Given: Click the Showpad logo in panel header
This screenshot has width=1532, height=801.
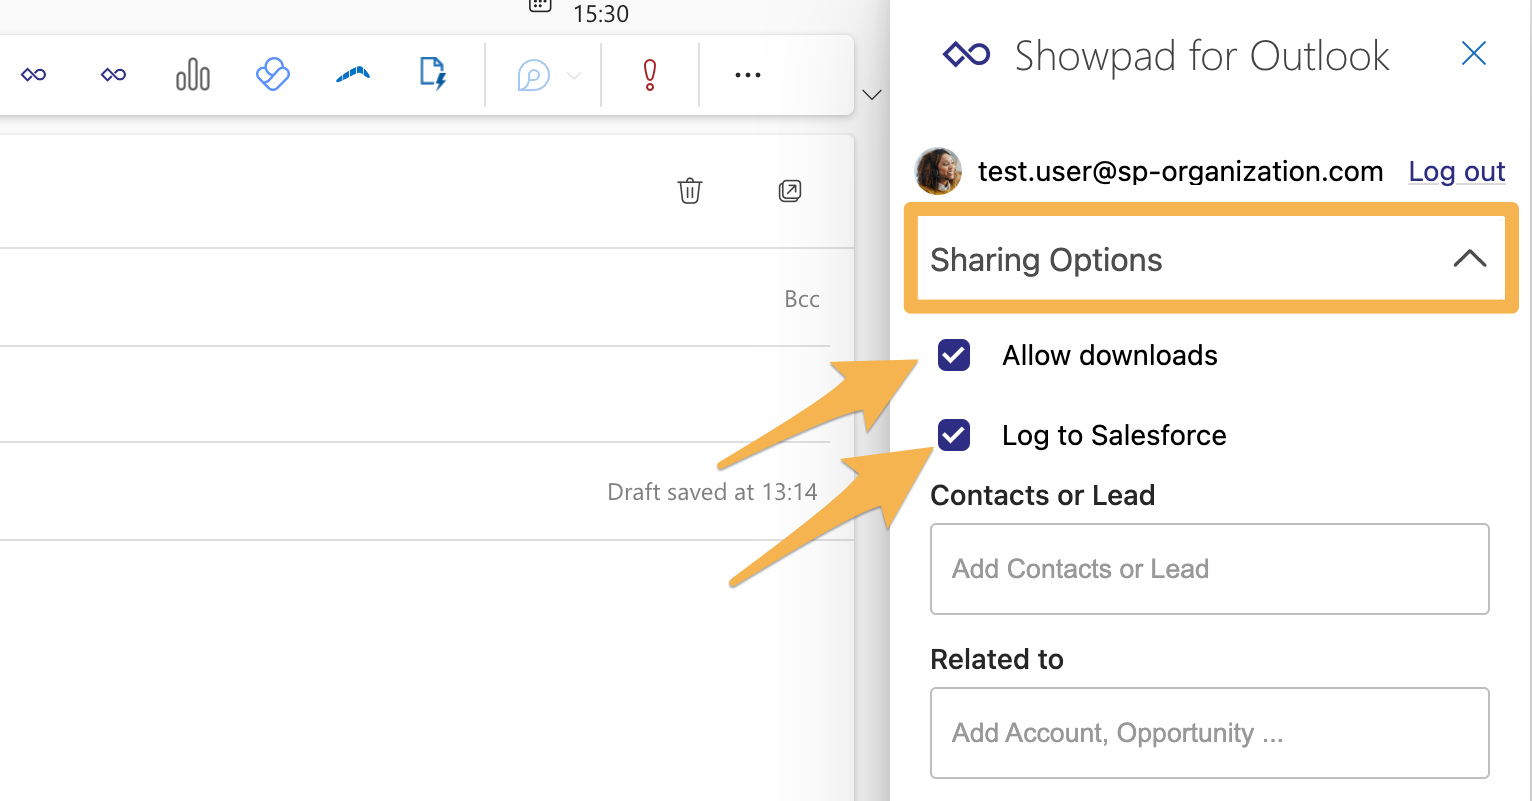Looking at the screenshot, I should (967, 55).
